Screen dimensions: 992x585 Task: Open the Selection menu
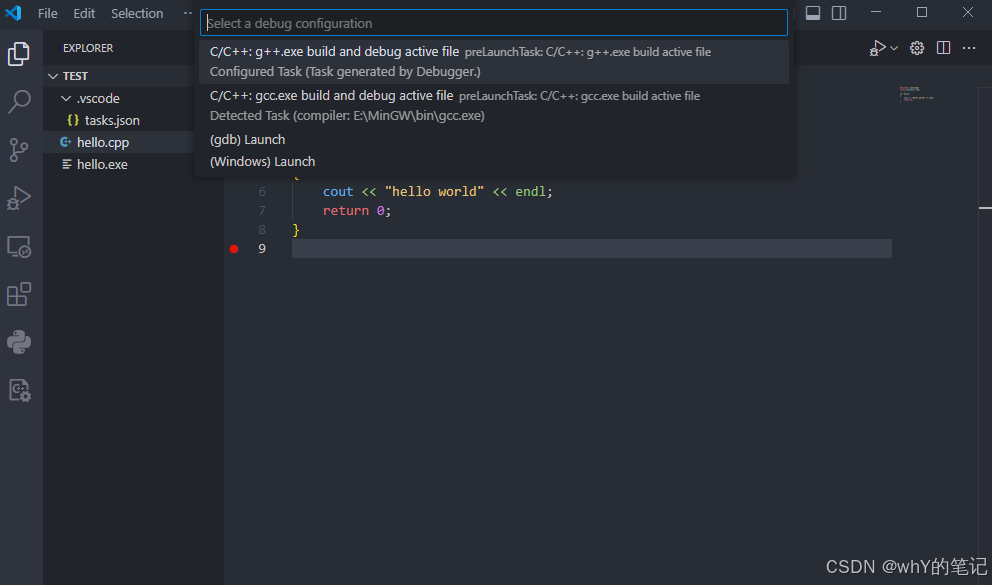coord(137,13)
